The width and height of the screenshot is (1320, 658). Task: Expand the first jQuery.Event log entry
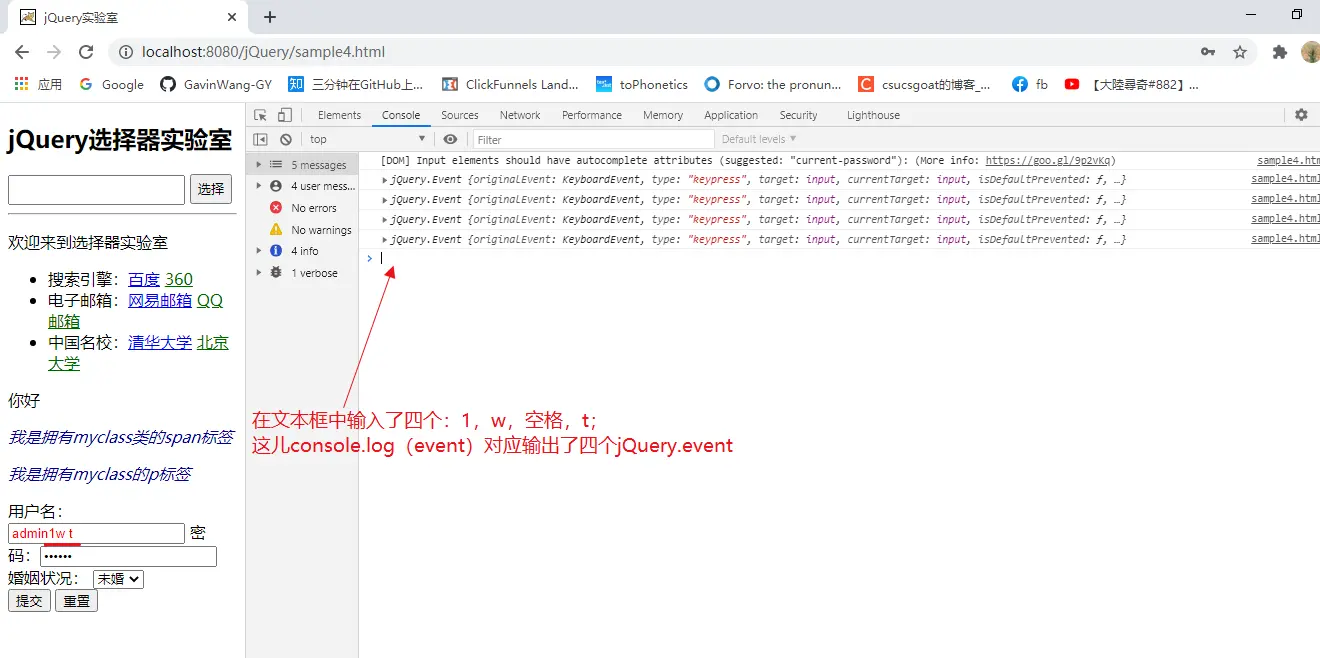click(x=386, y=180)
